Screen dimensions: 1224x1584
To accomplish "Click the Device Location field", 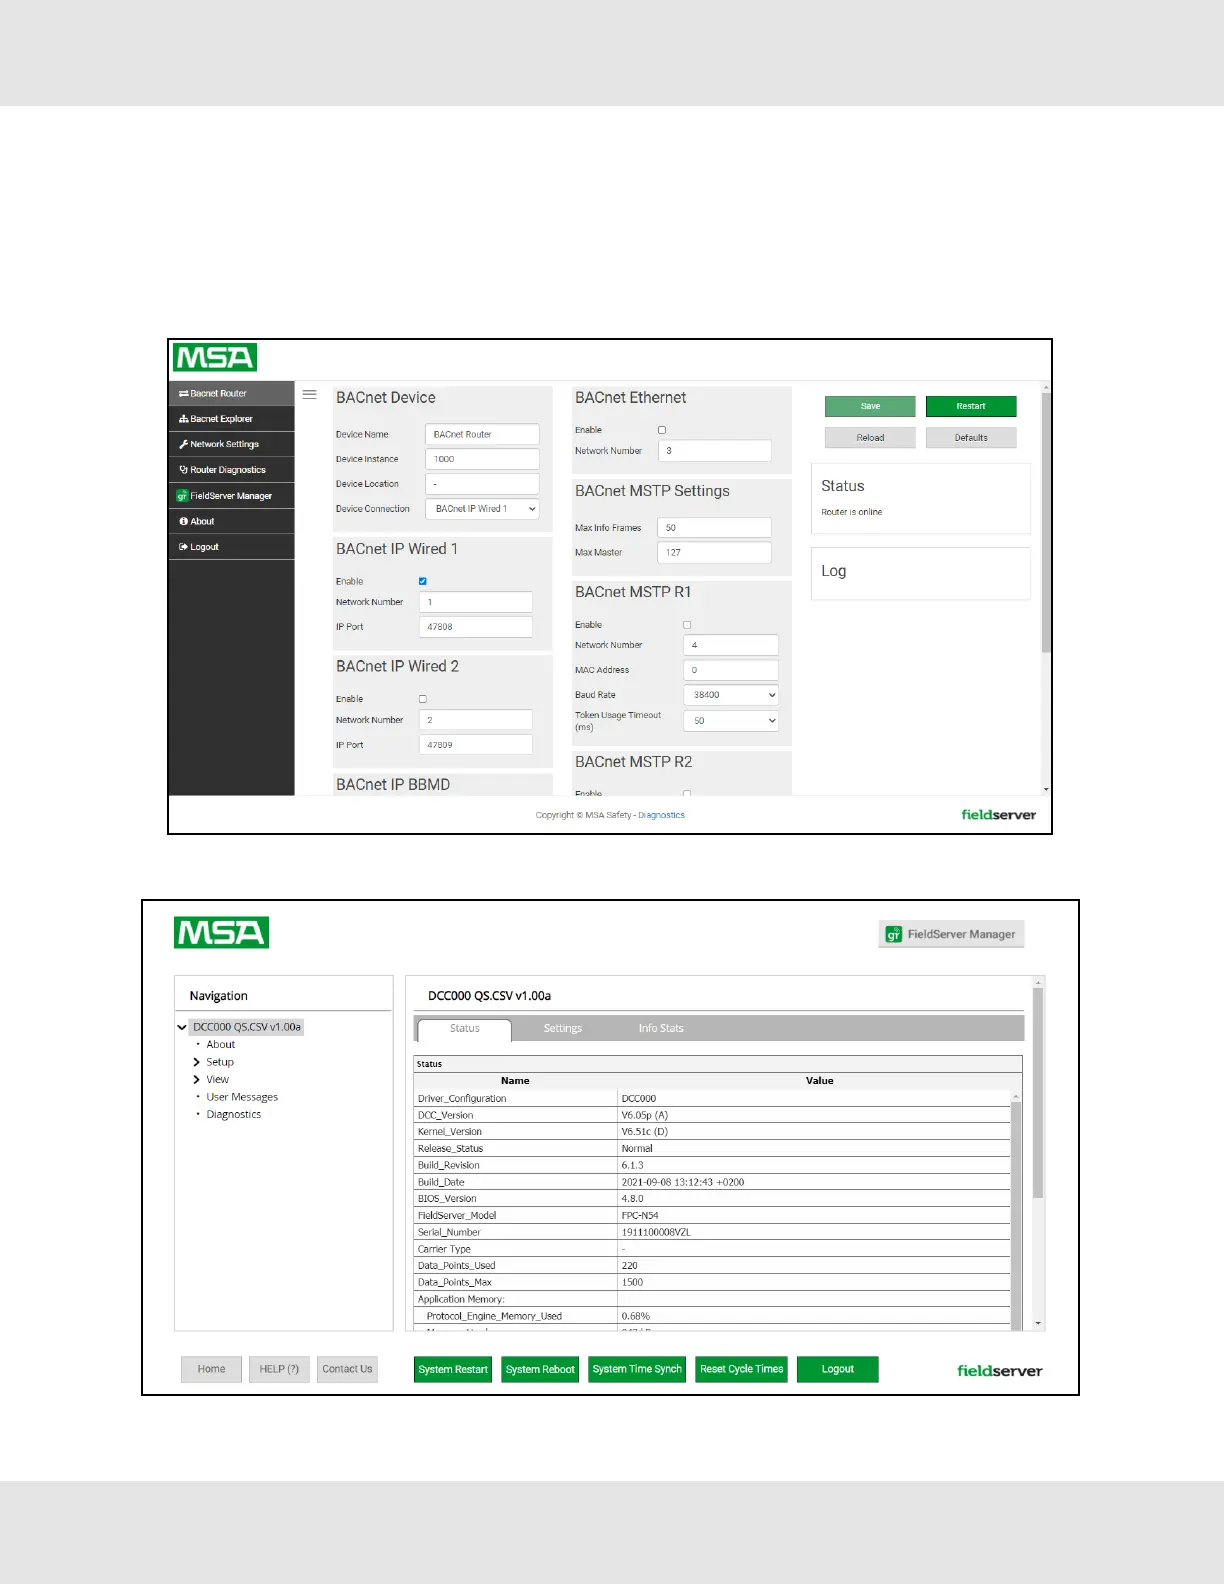I will 482,484.
